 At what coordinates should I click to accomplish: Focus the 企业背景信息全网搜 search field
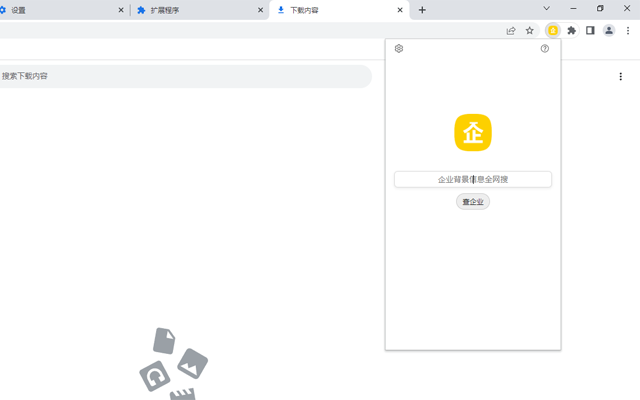[x=473, y=179]
